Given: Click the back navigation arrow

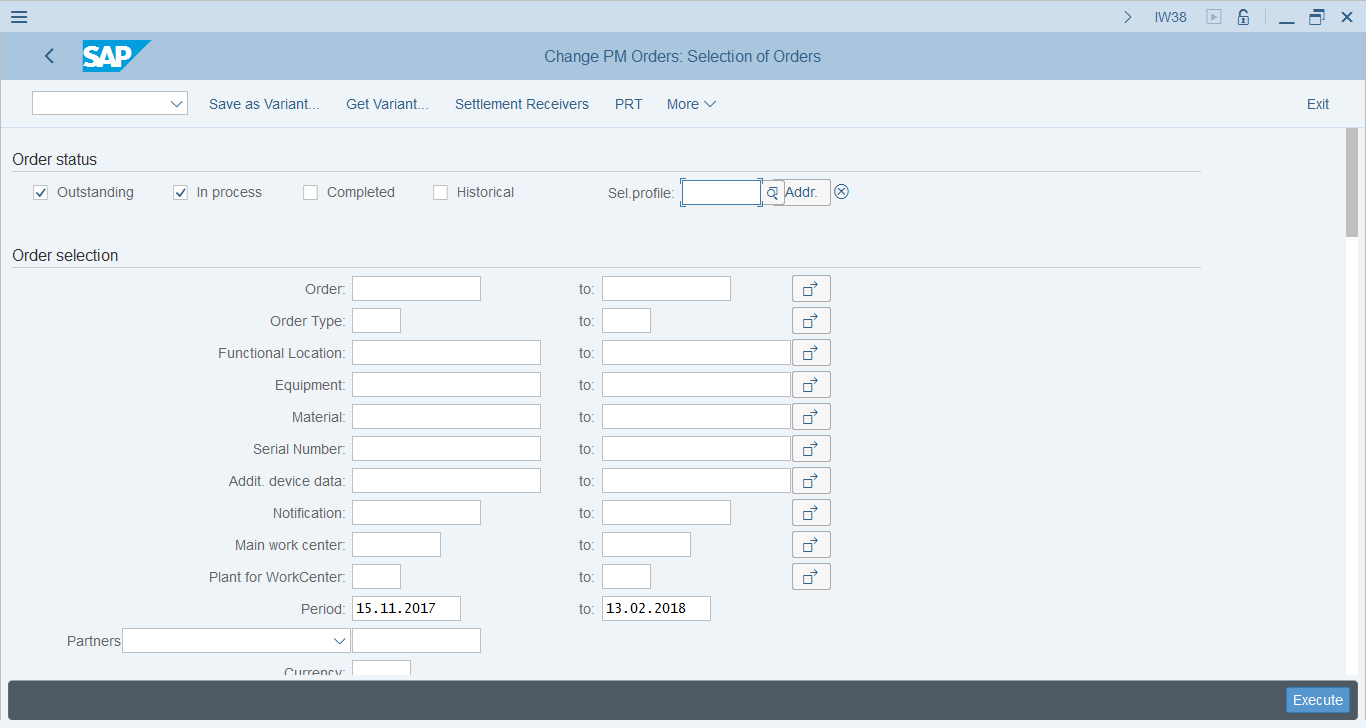Looking at the screenshot, I should tap(49, 56).
